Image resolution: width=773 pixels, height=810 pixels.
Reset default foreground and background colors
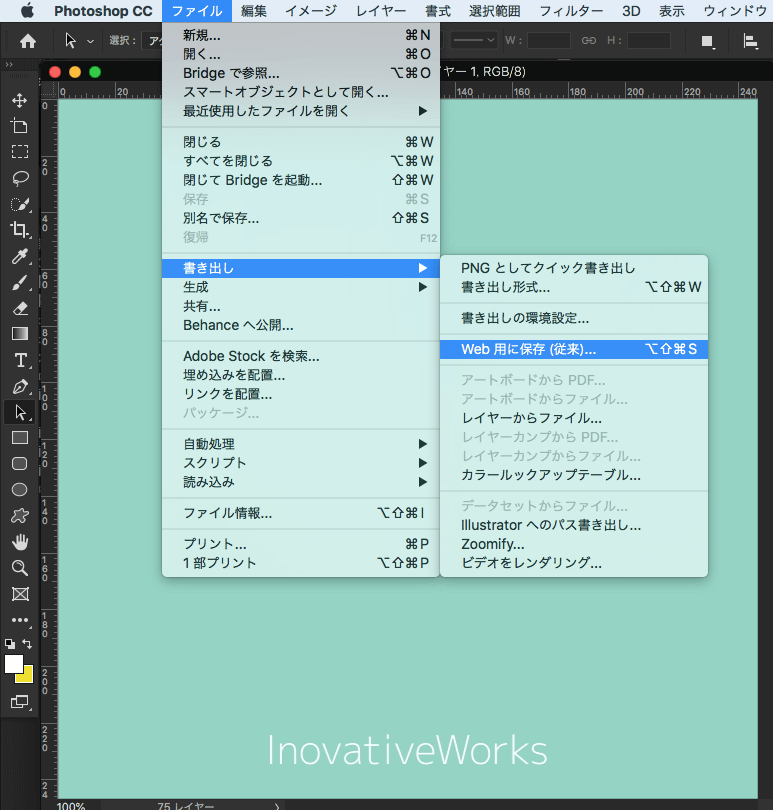[10, 644]
